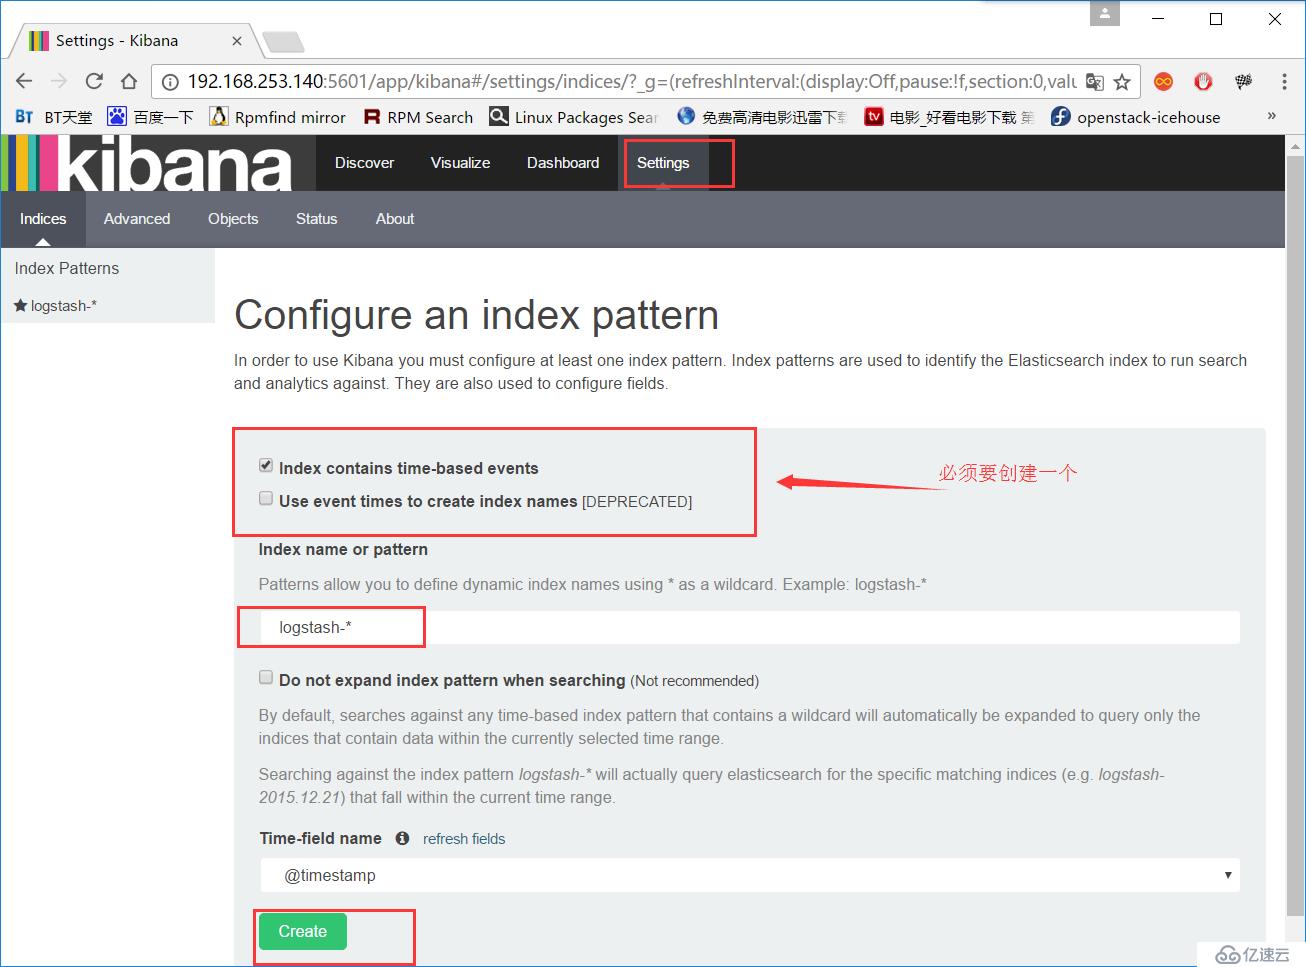Bookmark page with star icon
1306x967 pixels.
coord(1122,82)
